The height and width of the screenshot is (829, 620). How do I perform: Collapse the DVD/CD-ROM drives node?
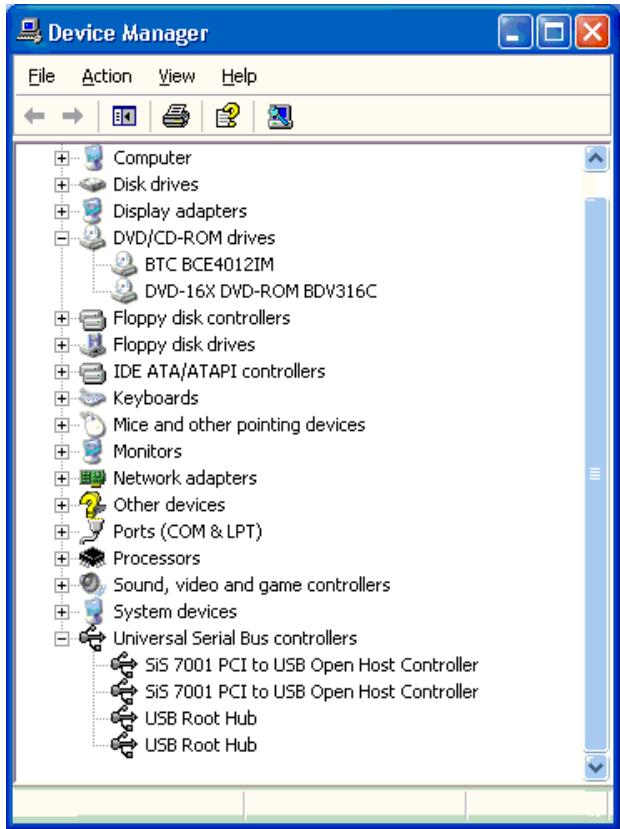click(x=62, y=238)
